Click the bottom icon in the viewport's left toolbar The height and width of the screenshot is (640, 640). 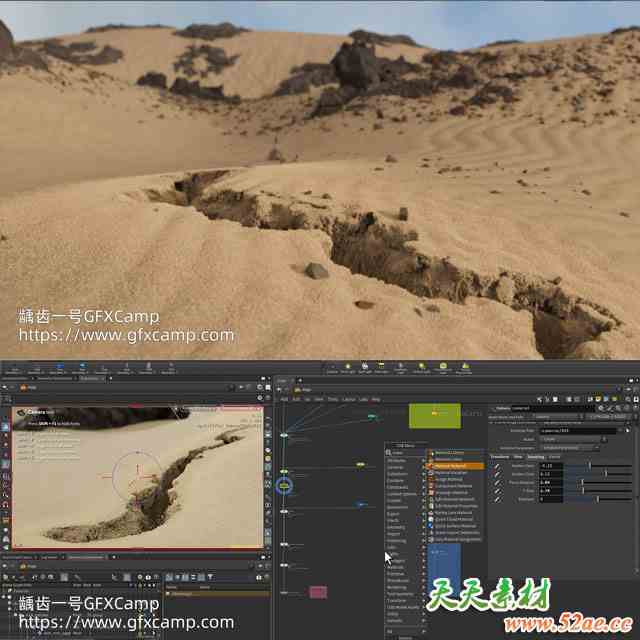pyautogui.click(x=6, y=547)
